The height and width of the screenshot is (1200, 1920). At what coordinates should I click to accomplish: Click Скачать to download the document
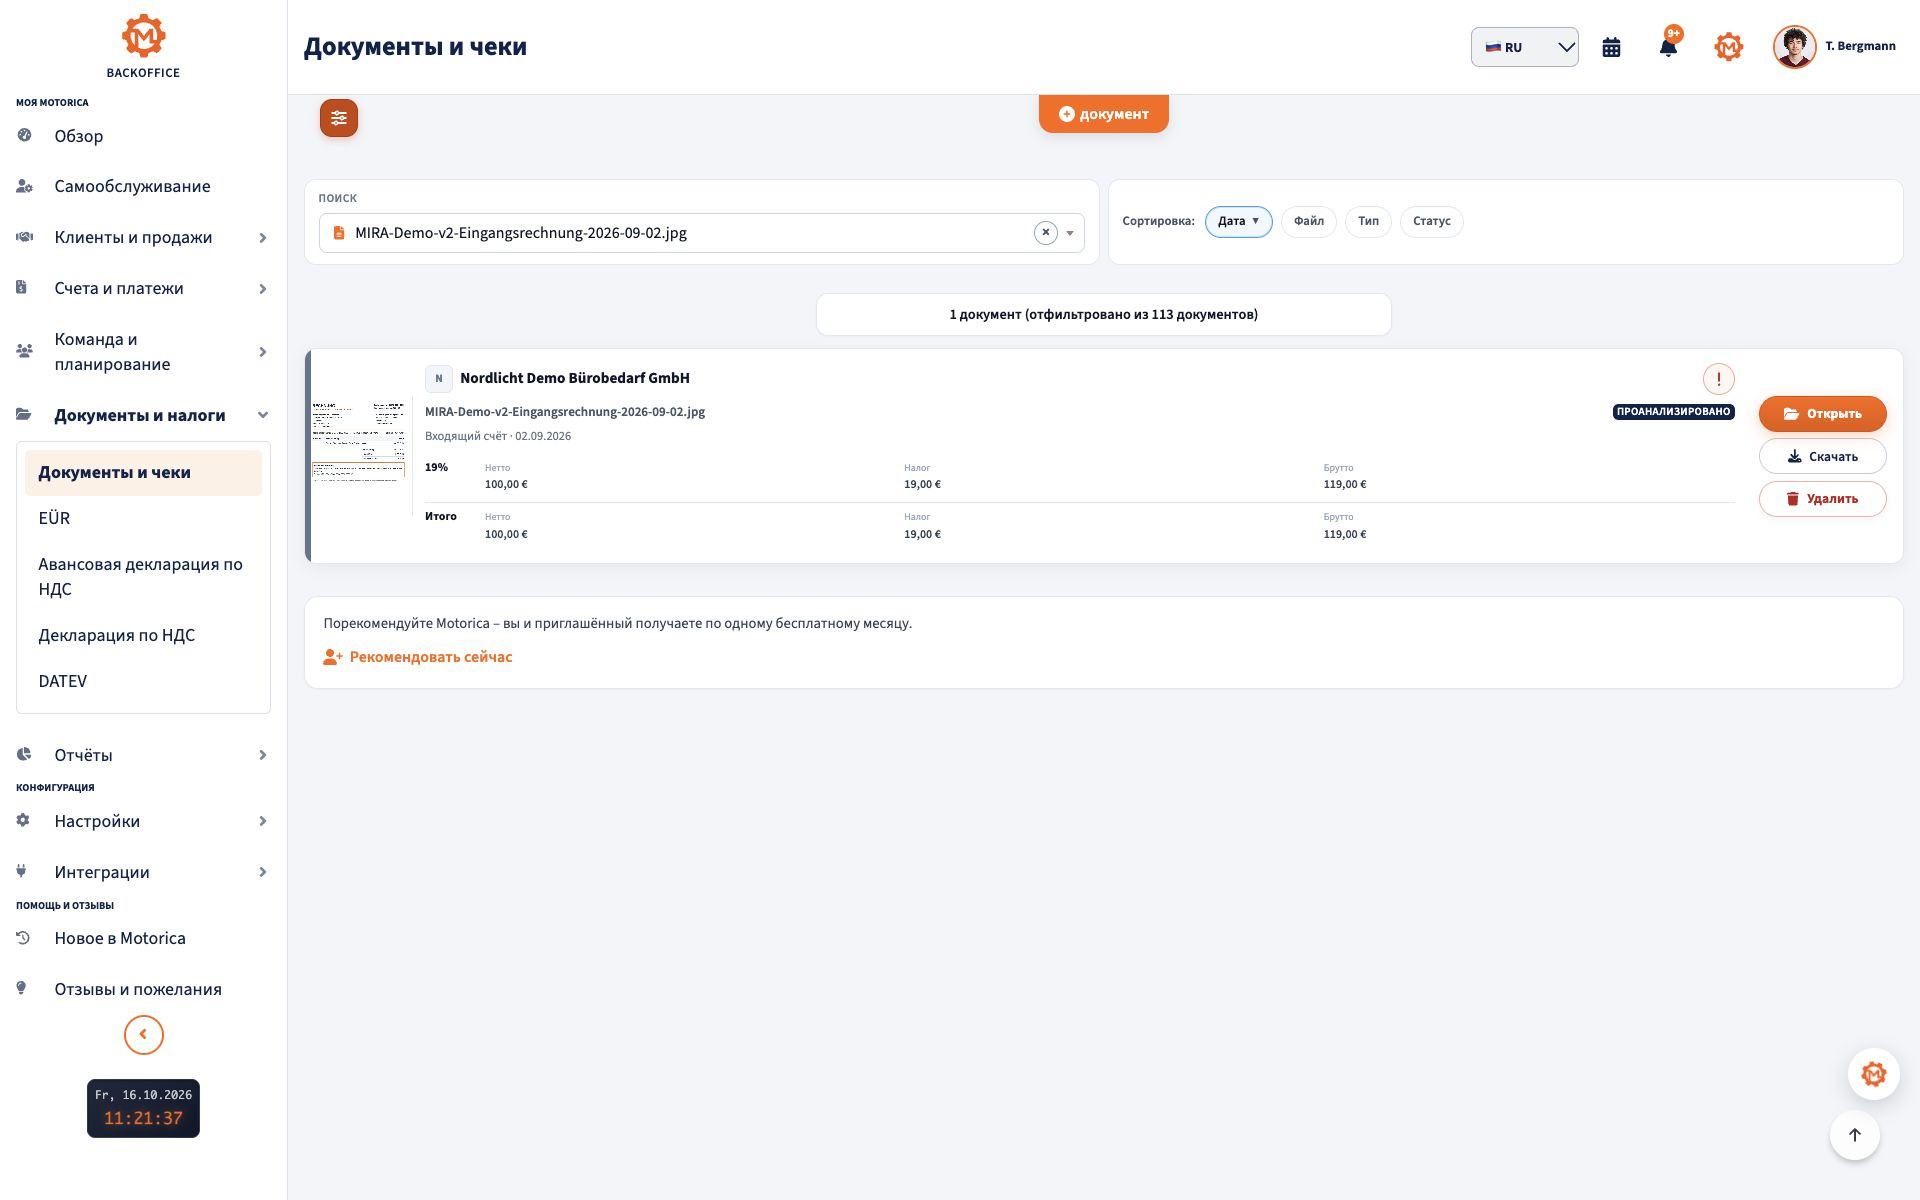point(1822,456)
